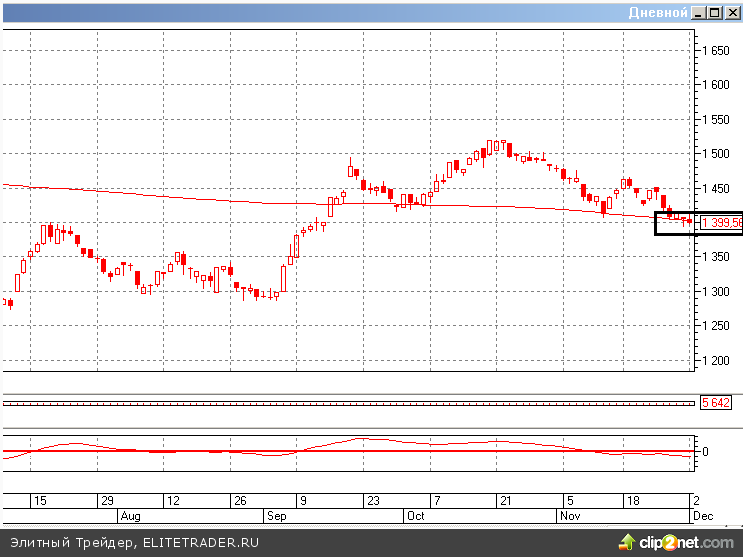743x557 pixels.
Task: Click the date marker 29 on time axis
Action: 106,501
